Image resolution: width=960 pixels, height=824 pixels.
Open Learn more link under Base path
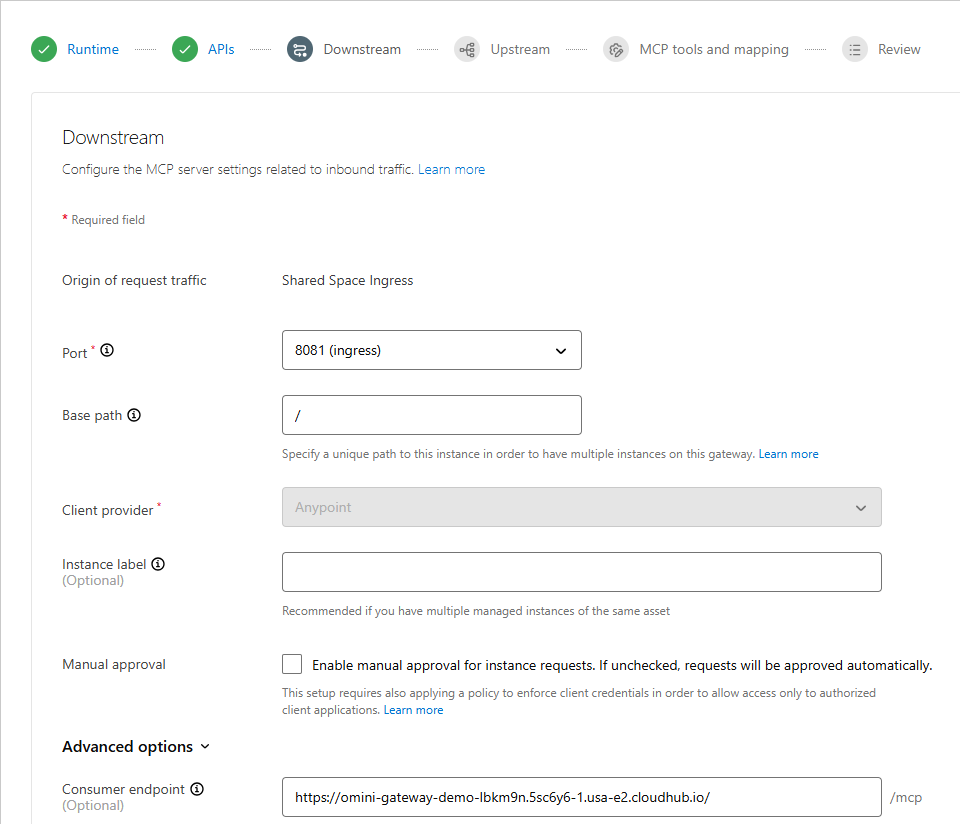[x=789, y=454]
